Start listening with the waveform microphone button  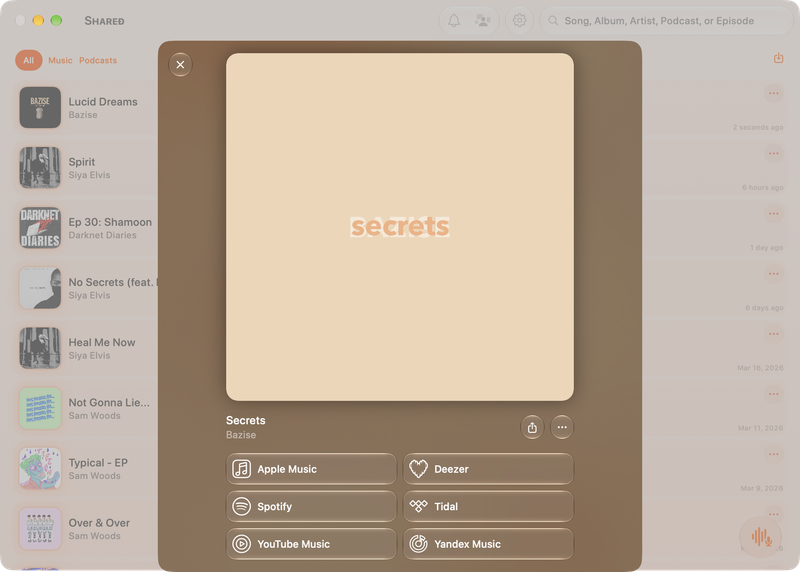pos(761,537)
